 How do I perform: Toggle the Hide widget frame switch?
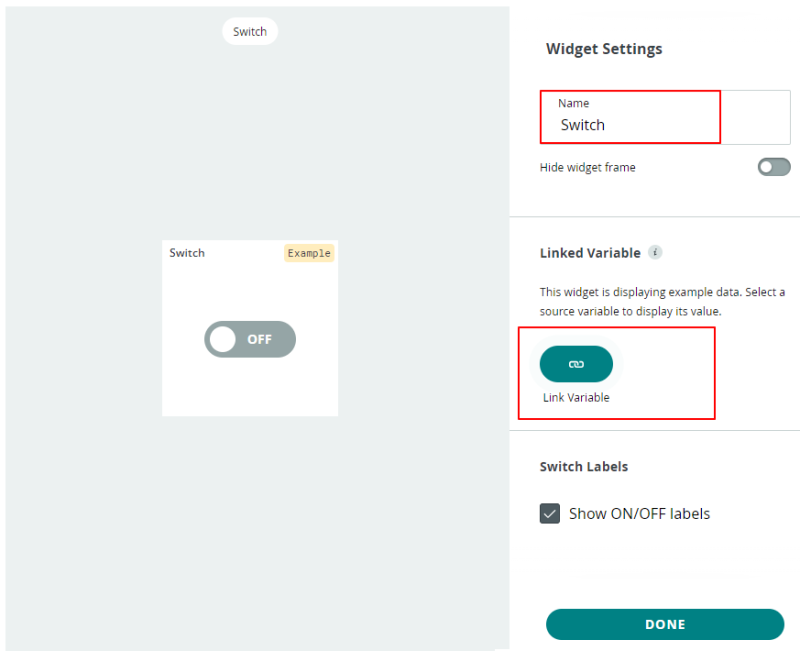773,167
